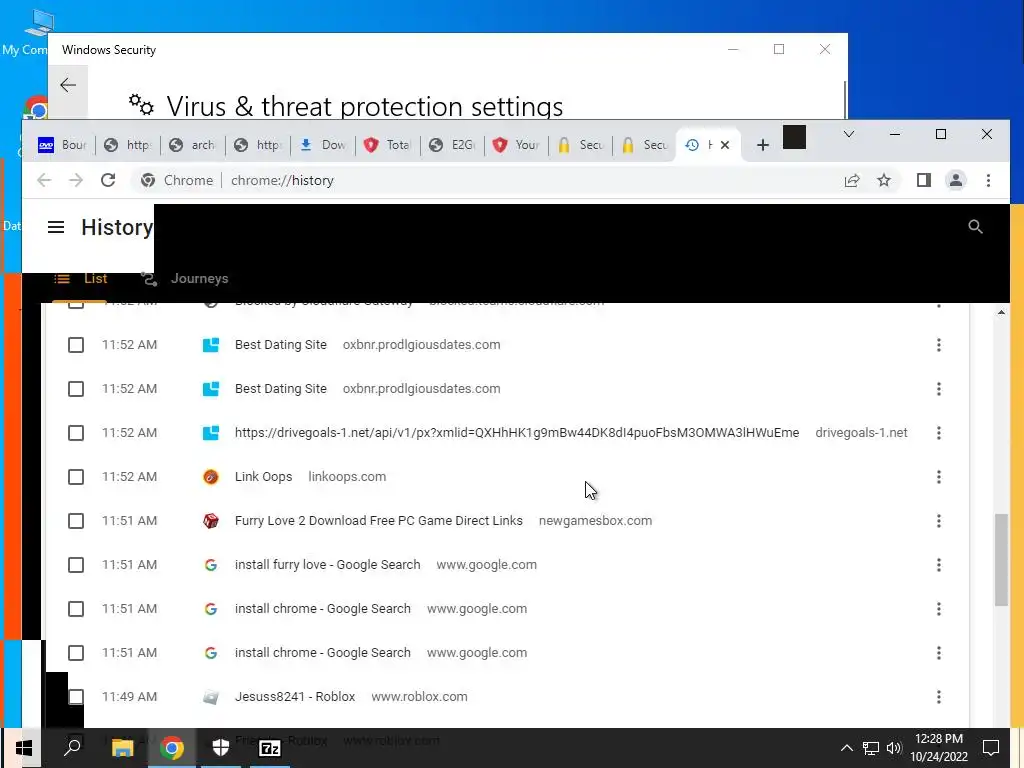Screen dimensions: 1024x768
Task: Click the network tray icon
Action: point(871,748)
